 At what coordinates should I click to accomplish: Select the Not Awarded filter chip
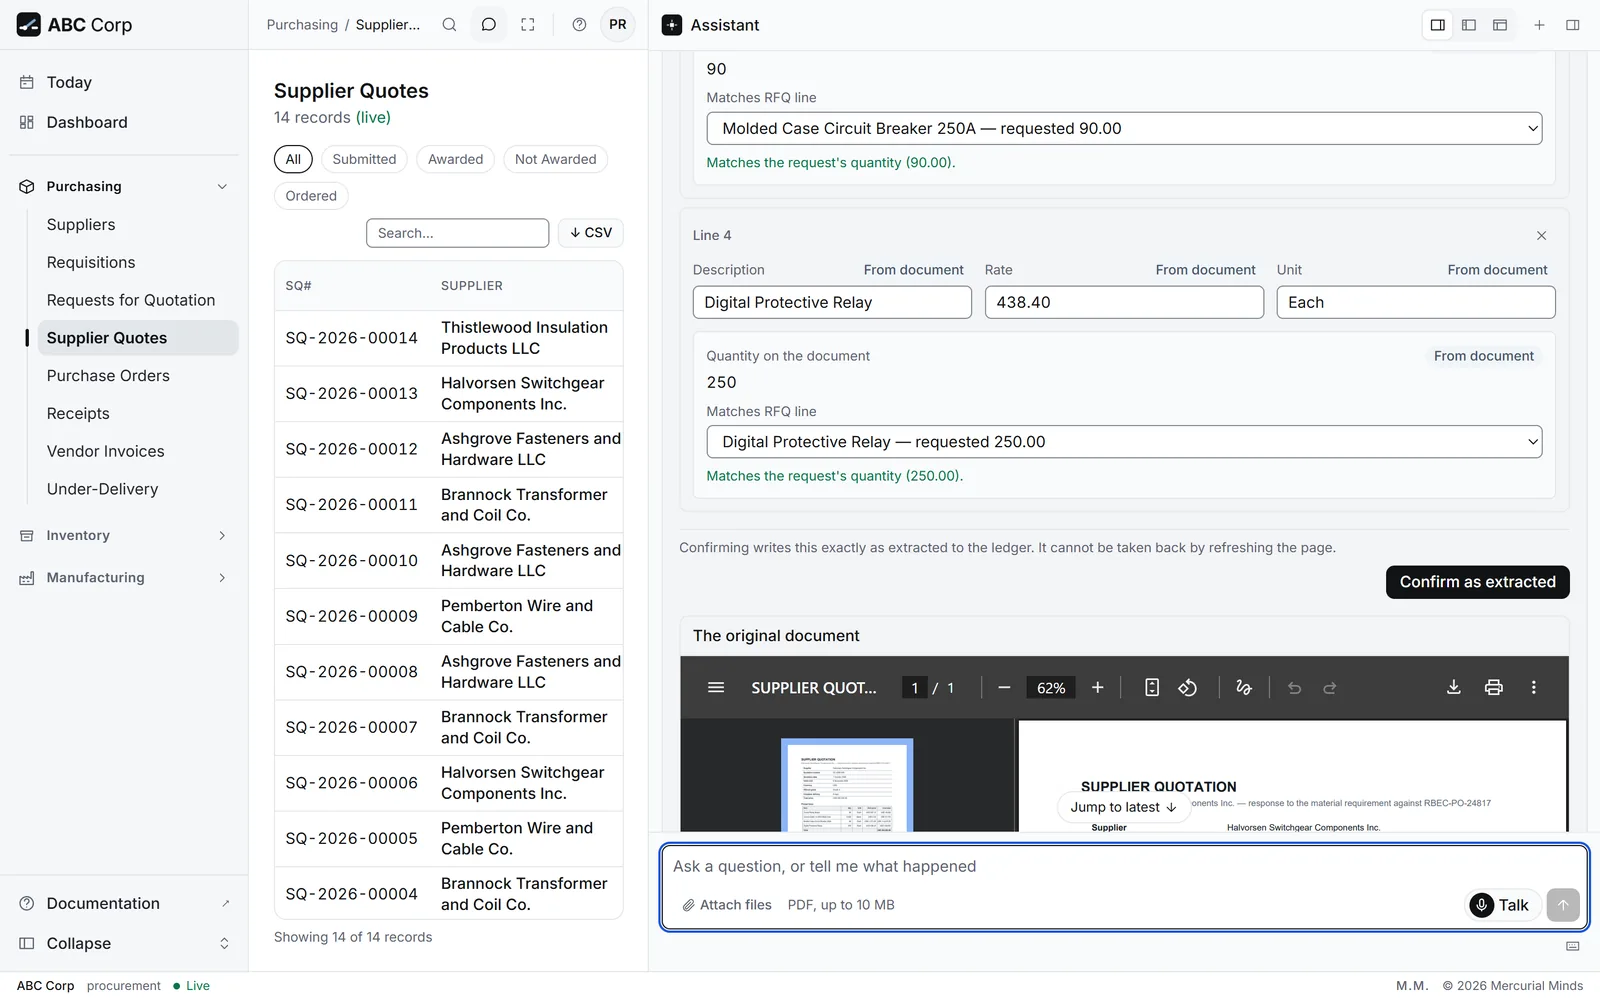pyautogui.click(x=555, y=159)
